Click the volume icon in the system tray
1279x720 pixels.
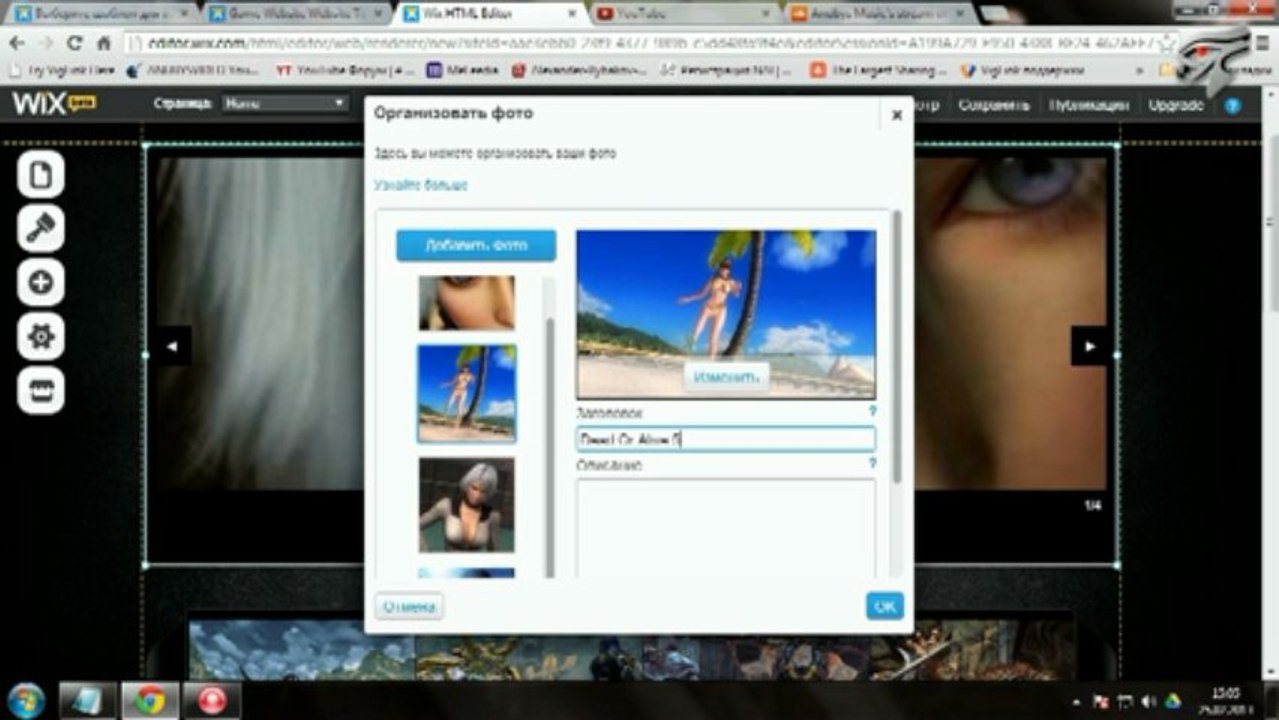[1149, 702]
